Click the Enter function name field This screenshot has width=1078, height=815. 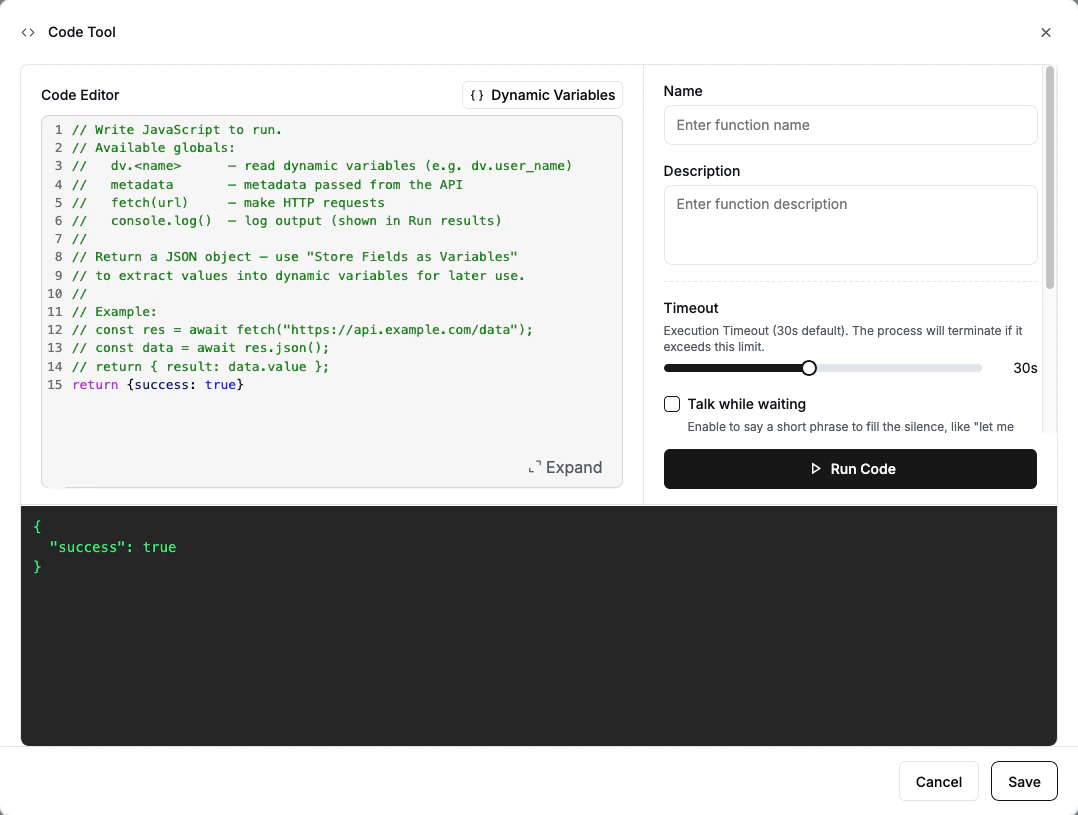coord(850,125)
